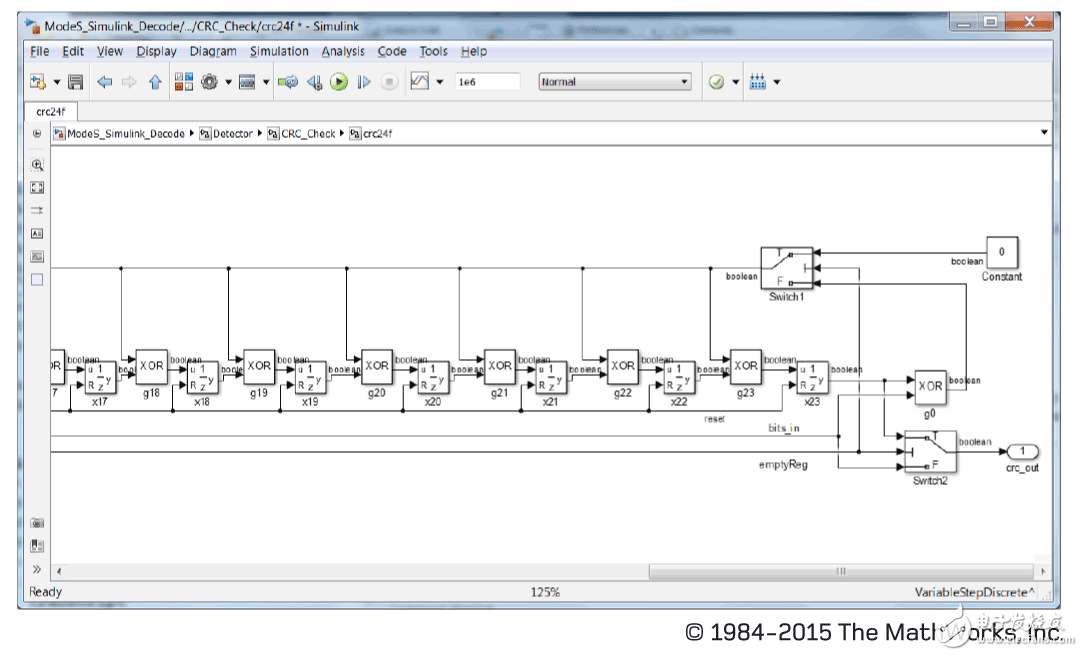Viewport: 1083px width, 656px height.
Task: Click the Screenshot camera icon
Action: (37, 523)
